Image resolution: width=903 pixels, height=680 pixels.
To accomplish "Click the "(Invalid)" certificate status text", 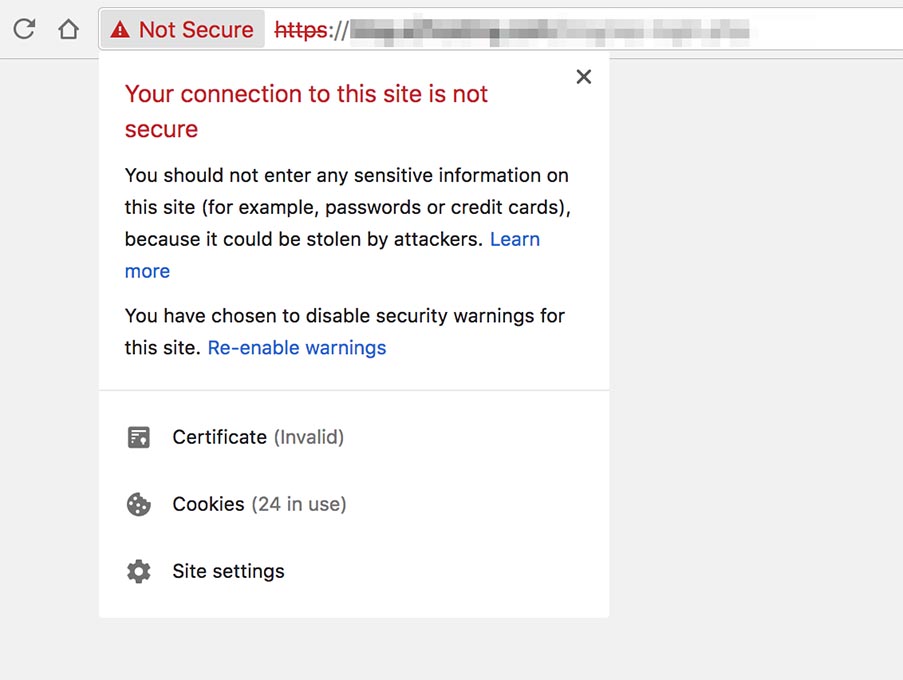I will (309, 437).
